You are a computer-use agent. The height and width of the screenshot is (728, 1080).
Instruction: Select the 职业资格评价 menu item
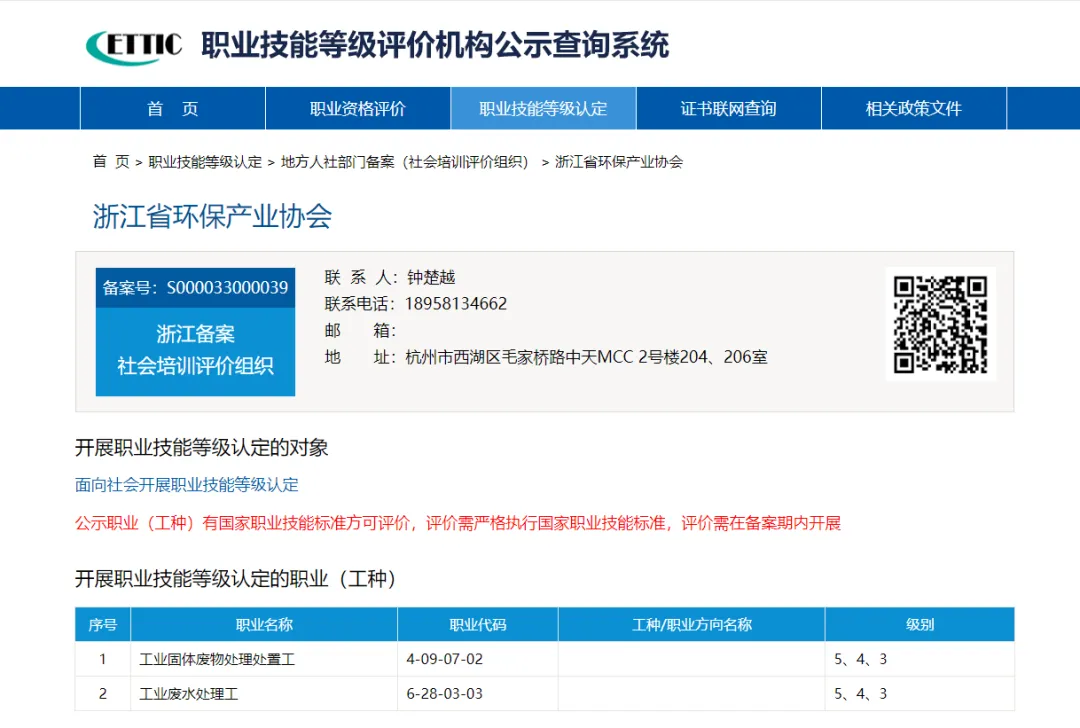pyautogui.click(x=358, y=109)
